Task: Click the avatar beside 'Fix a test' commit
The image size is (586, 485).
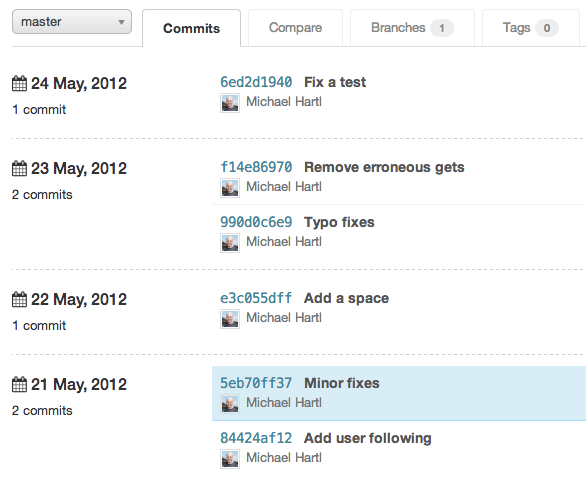Action: (x=230, y=103)
